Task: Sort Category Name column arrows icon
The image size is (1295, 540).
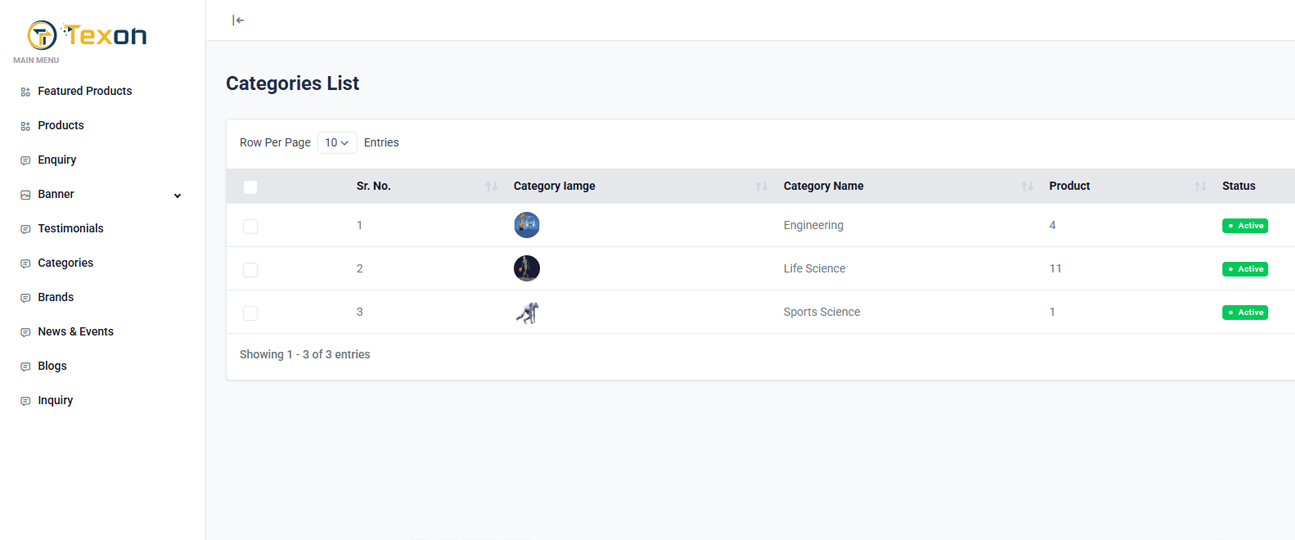Action: pos(1027,187)
